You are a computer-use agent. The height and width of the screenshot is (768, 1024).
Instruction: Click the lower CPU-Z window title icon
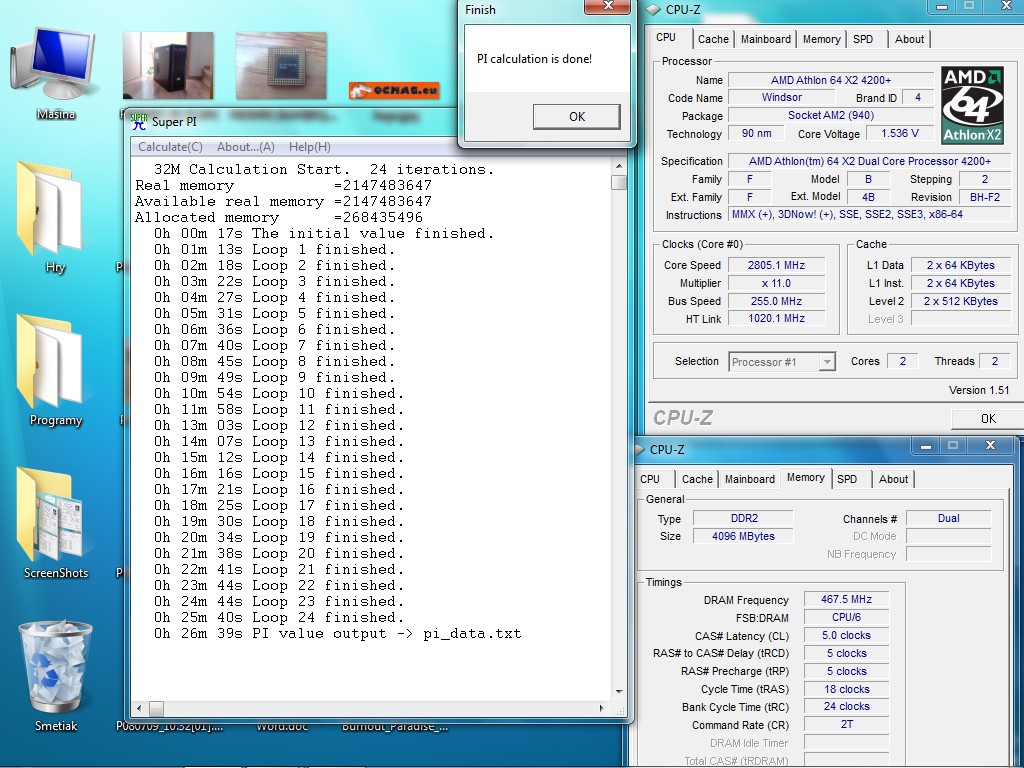click(640, 449)
